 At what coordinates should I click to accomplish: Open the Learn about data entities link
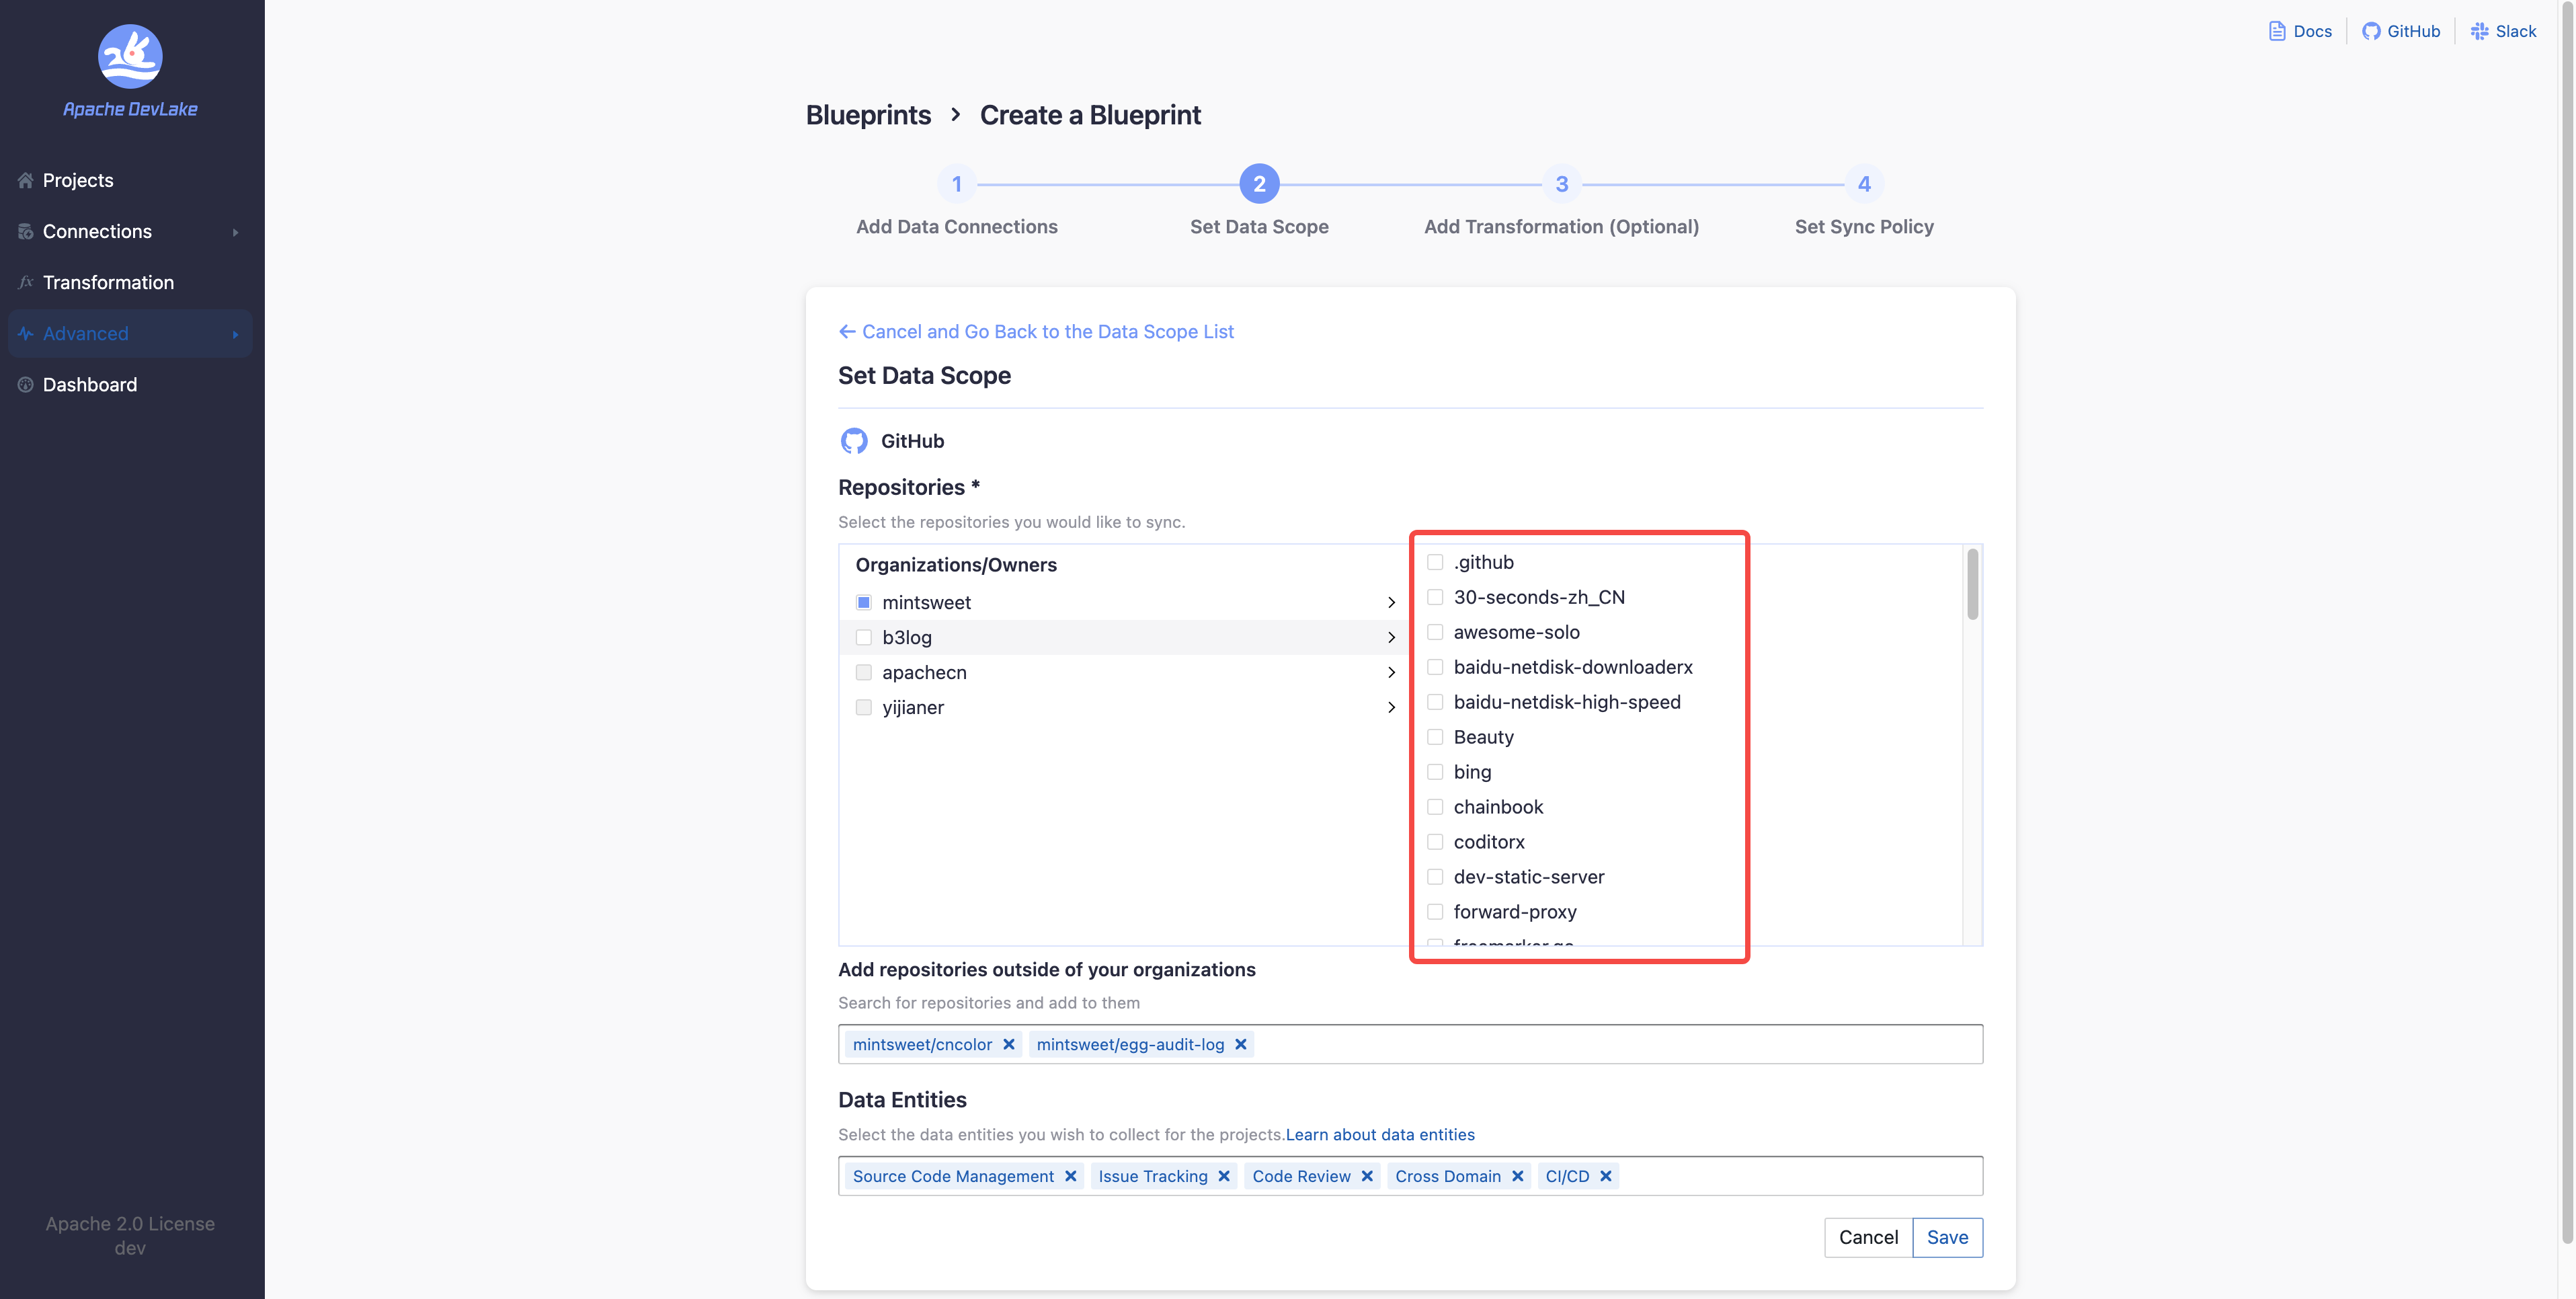[x=1380, y=1134]
